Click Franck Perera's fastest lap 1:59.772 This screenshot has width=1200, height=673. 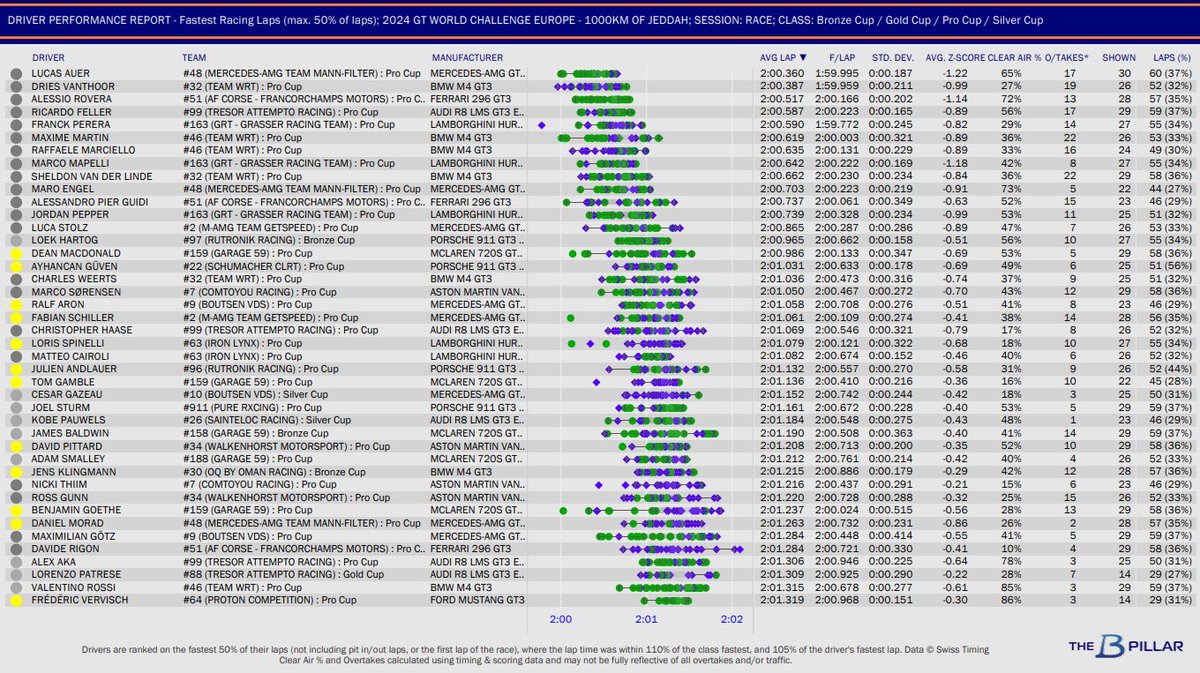834,124
